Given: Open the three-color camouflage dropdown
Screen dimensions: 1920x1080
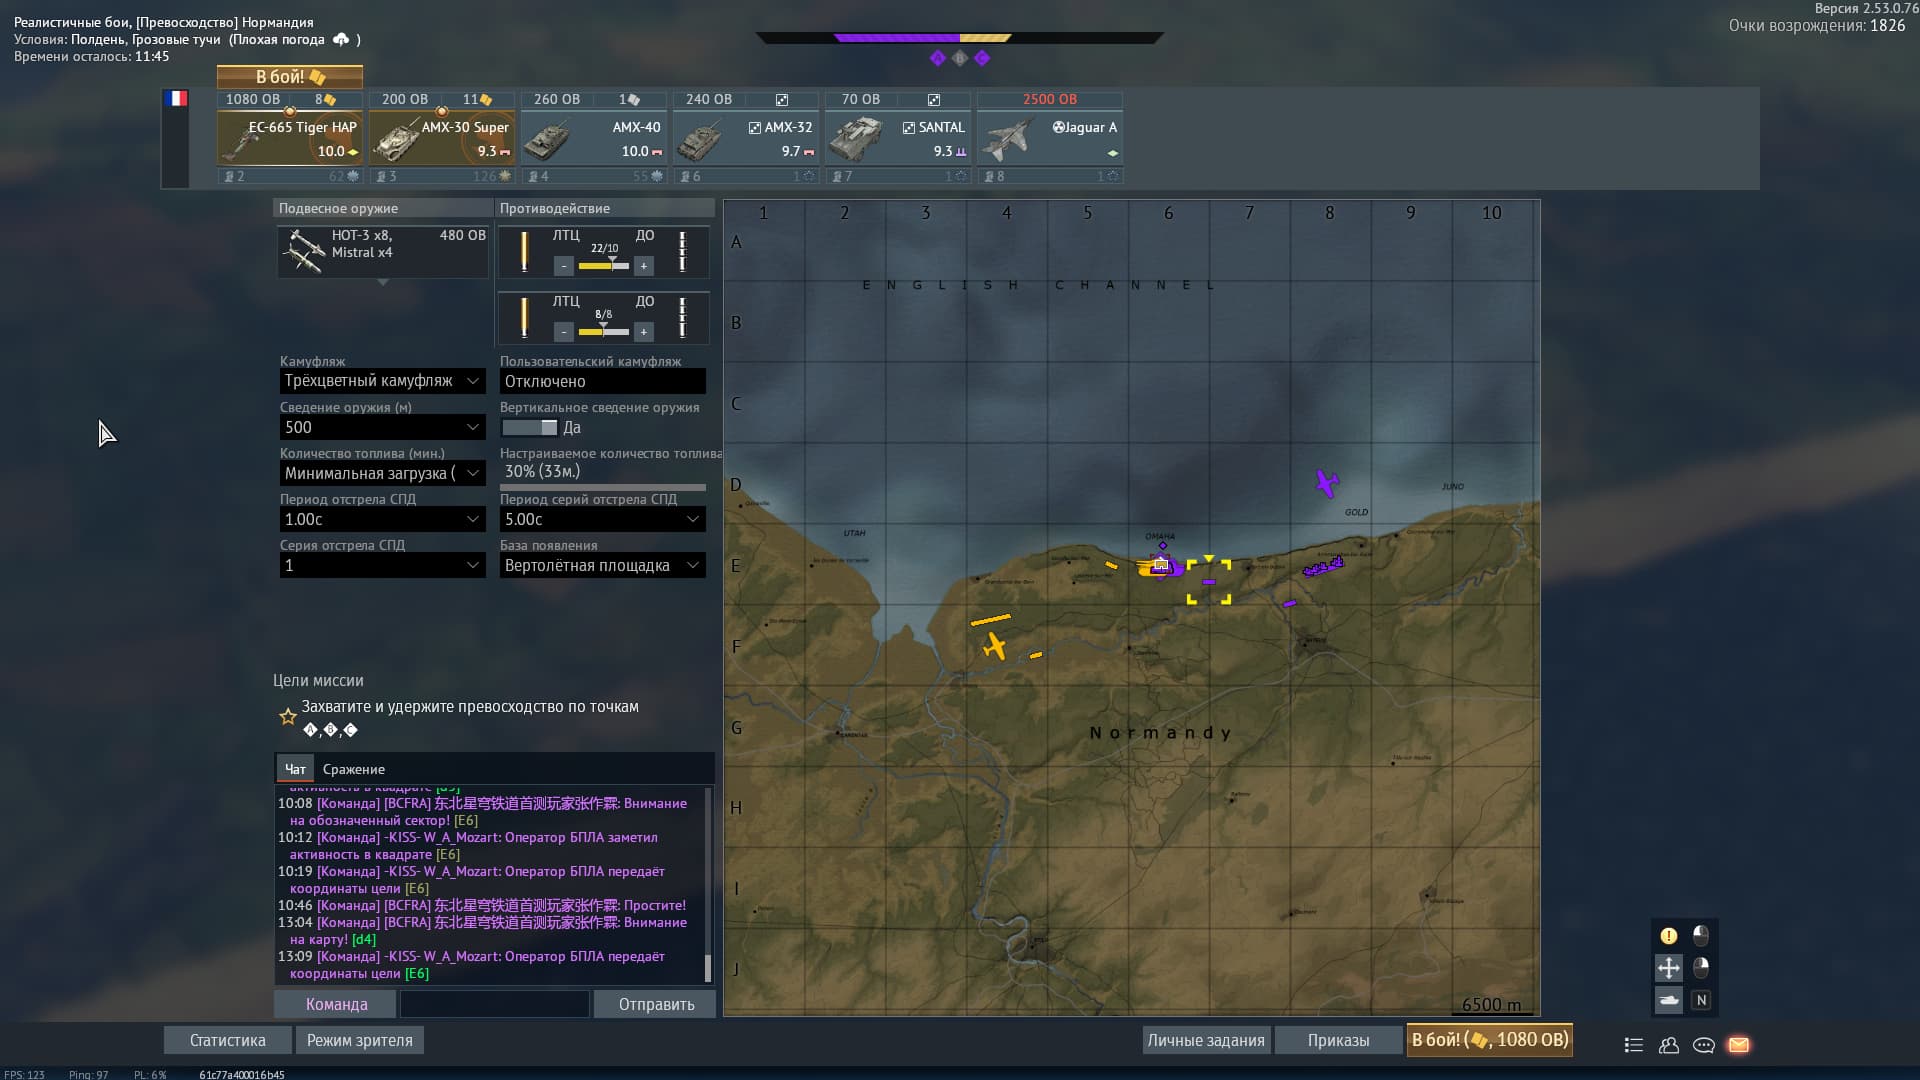Looking at the screenshot, I should pos(382,381).
